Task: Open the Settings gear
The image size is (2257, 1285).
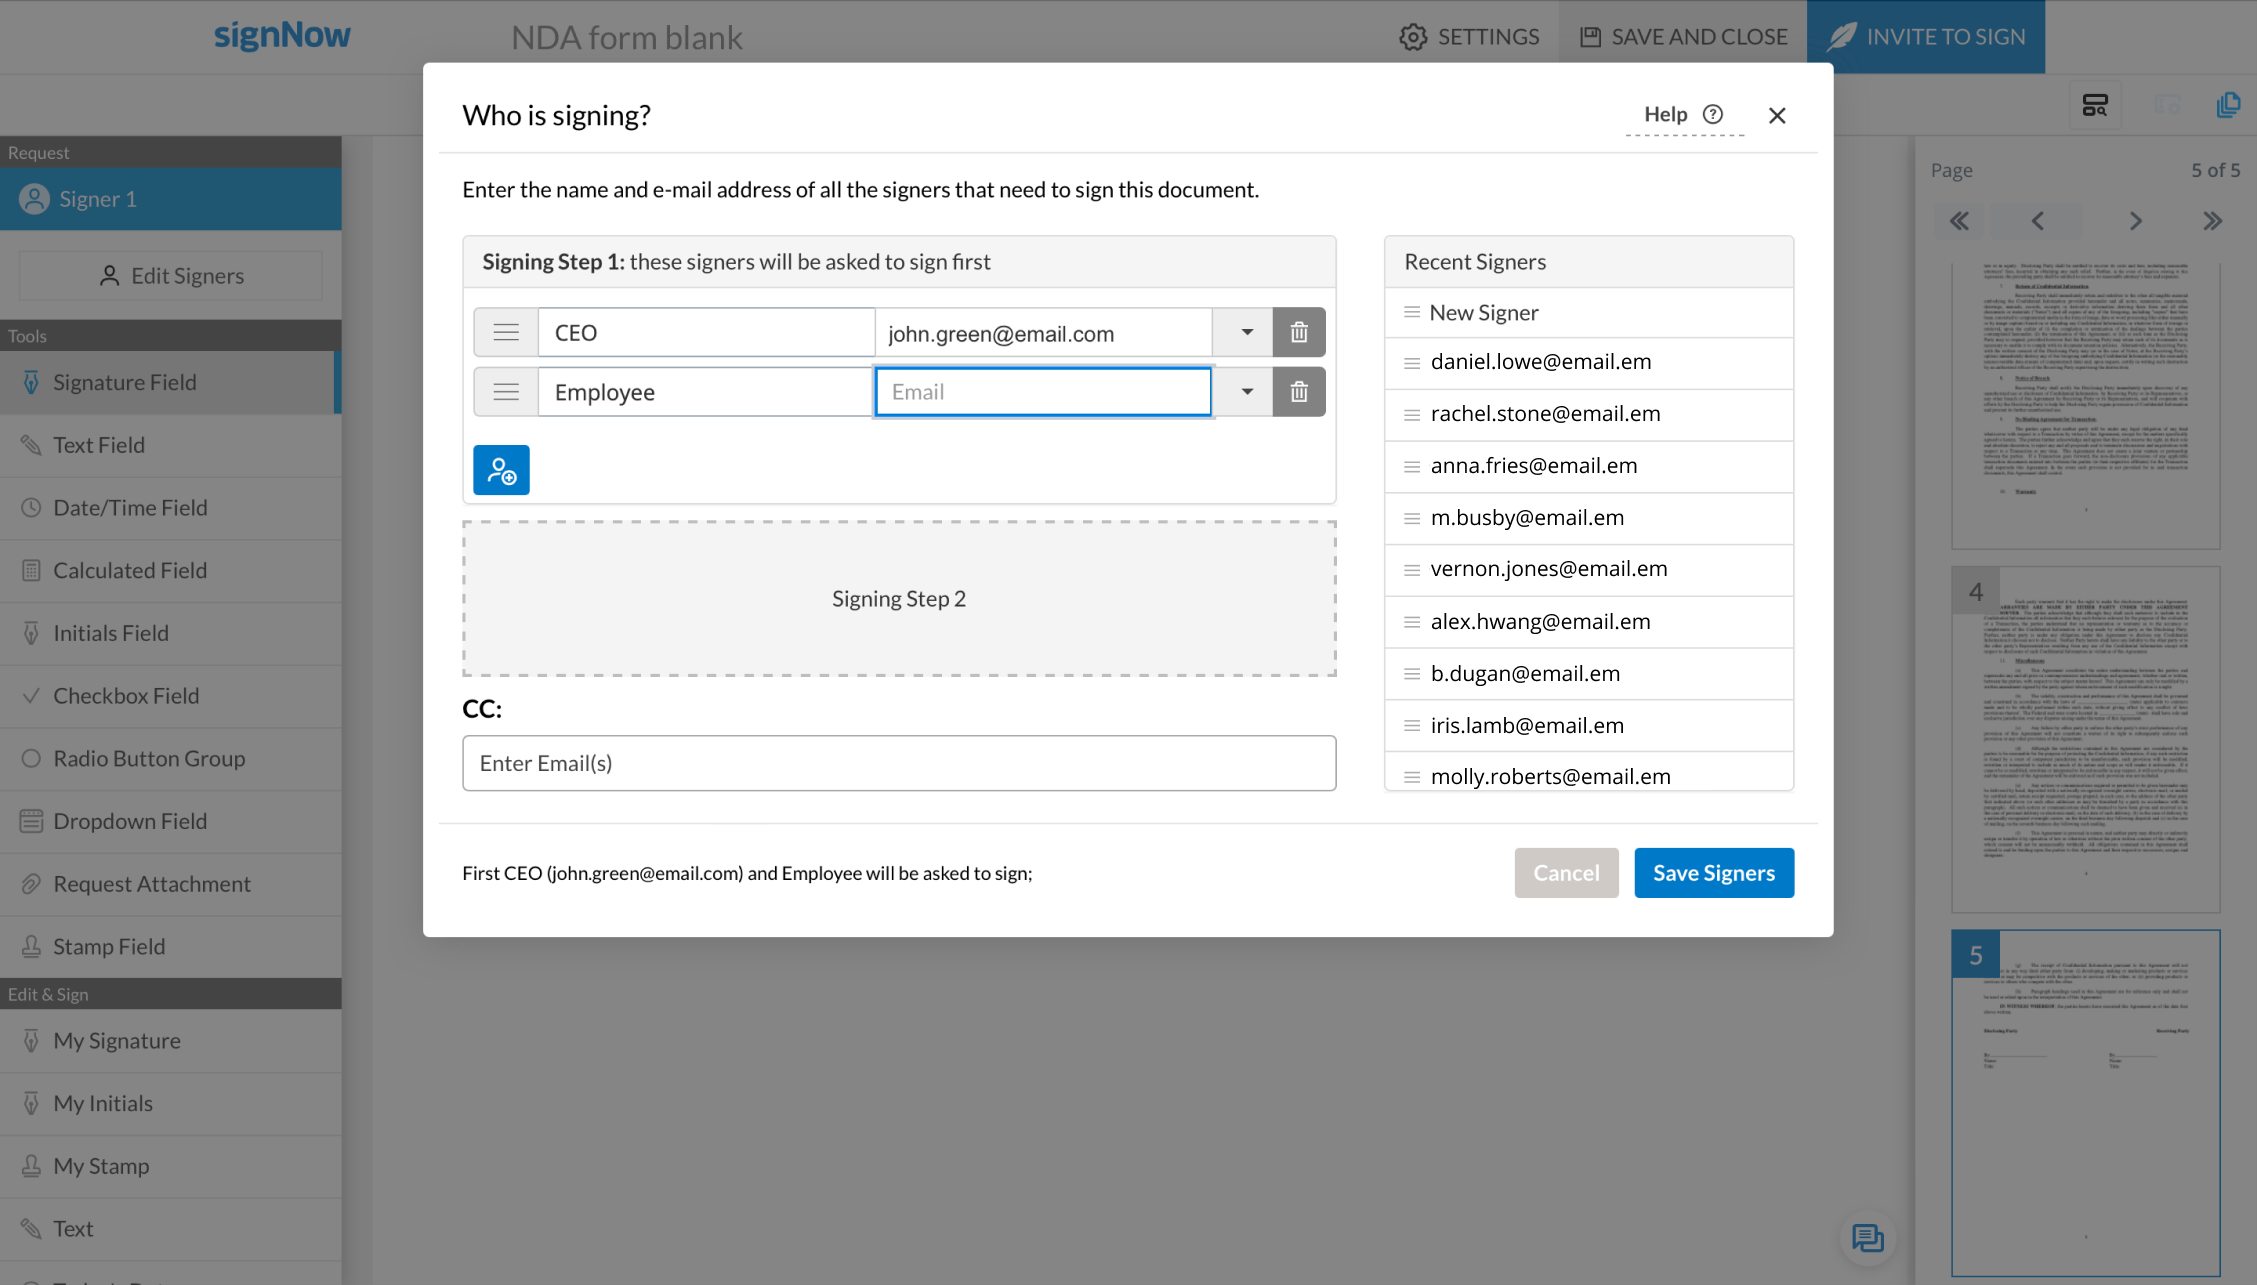Action: click(x=1412, y=37)
